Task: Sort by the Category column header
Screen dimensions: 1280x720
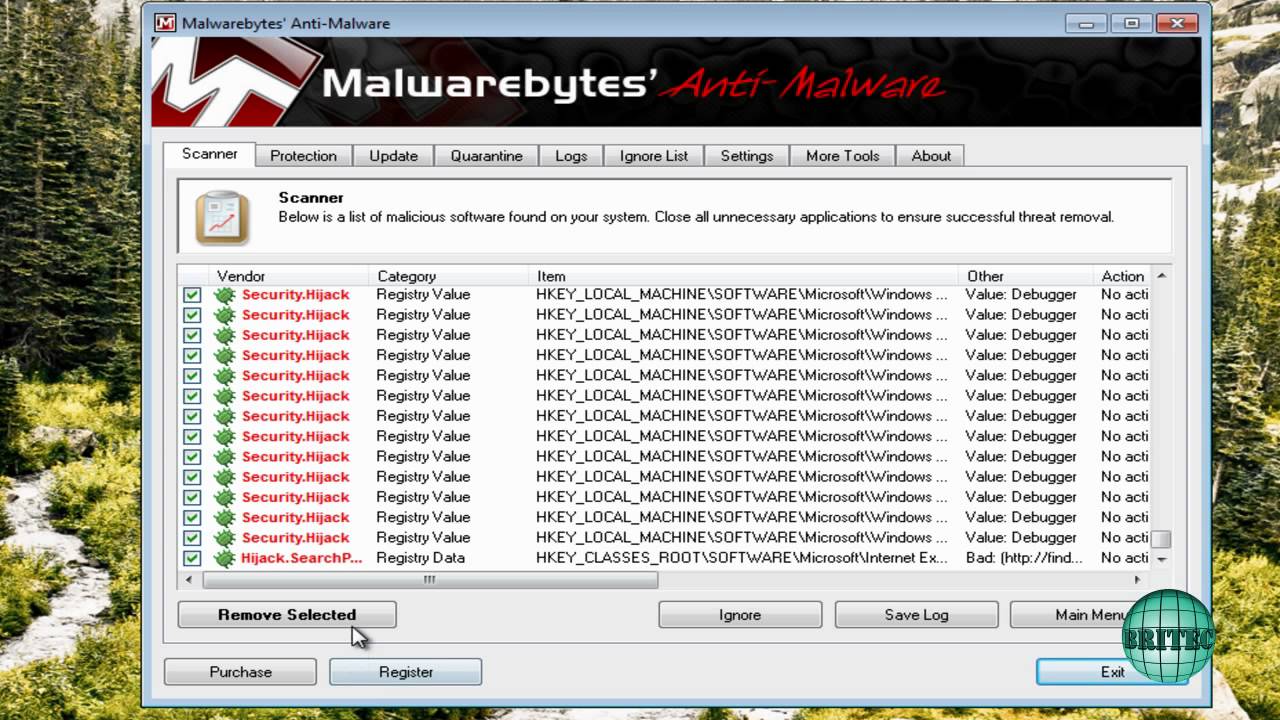Action: 449,276
